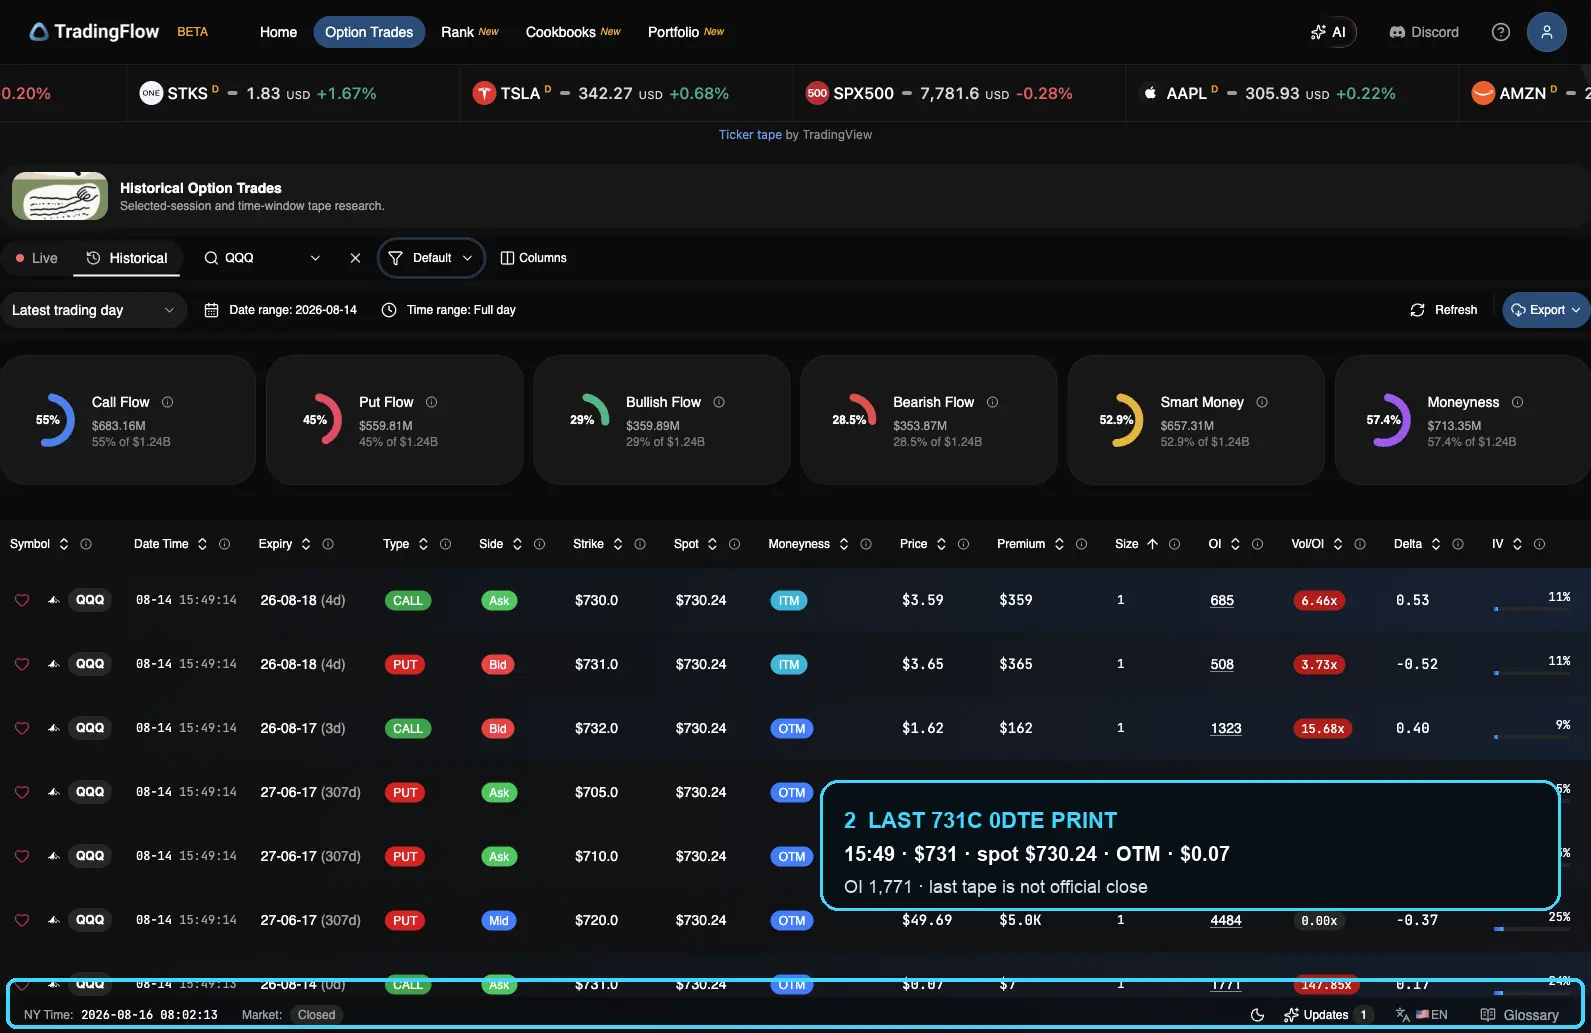Open the Discord link
The height and width of the screenshot is (1033, 1591).
pos(1424,32)
